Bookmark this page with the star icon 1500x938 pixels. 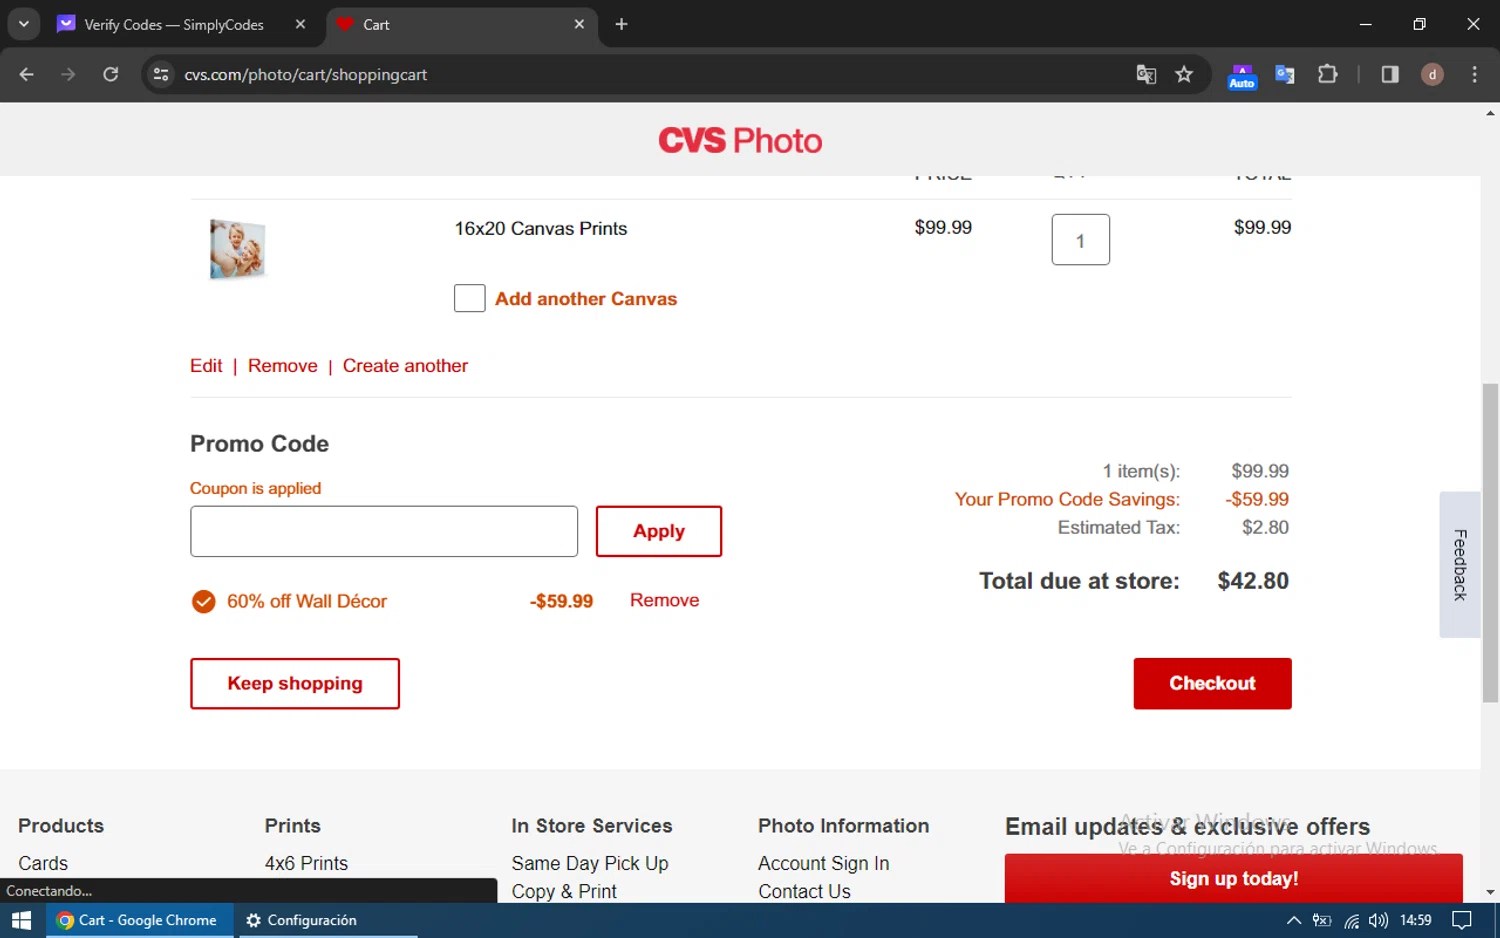click(x=1184, y=74)
